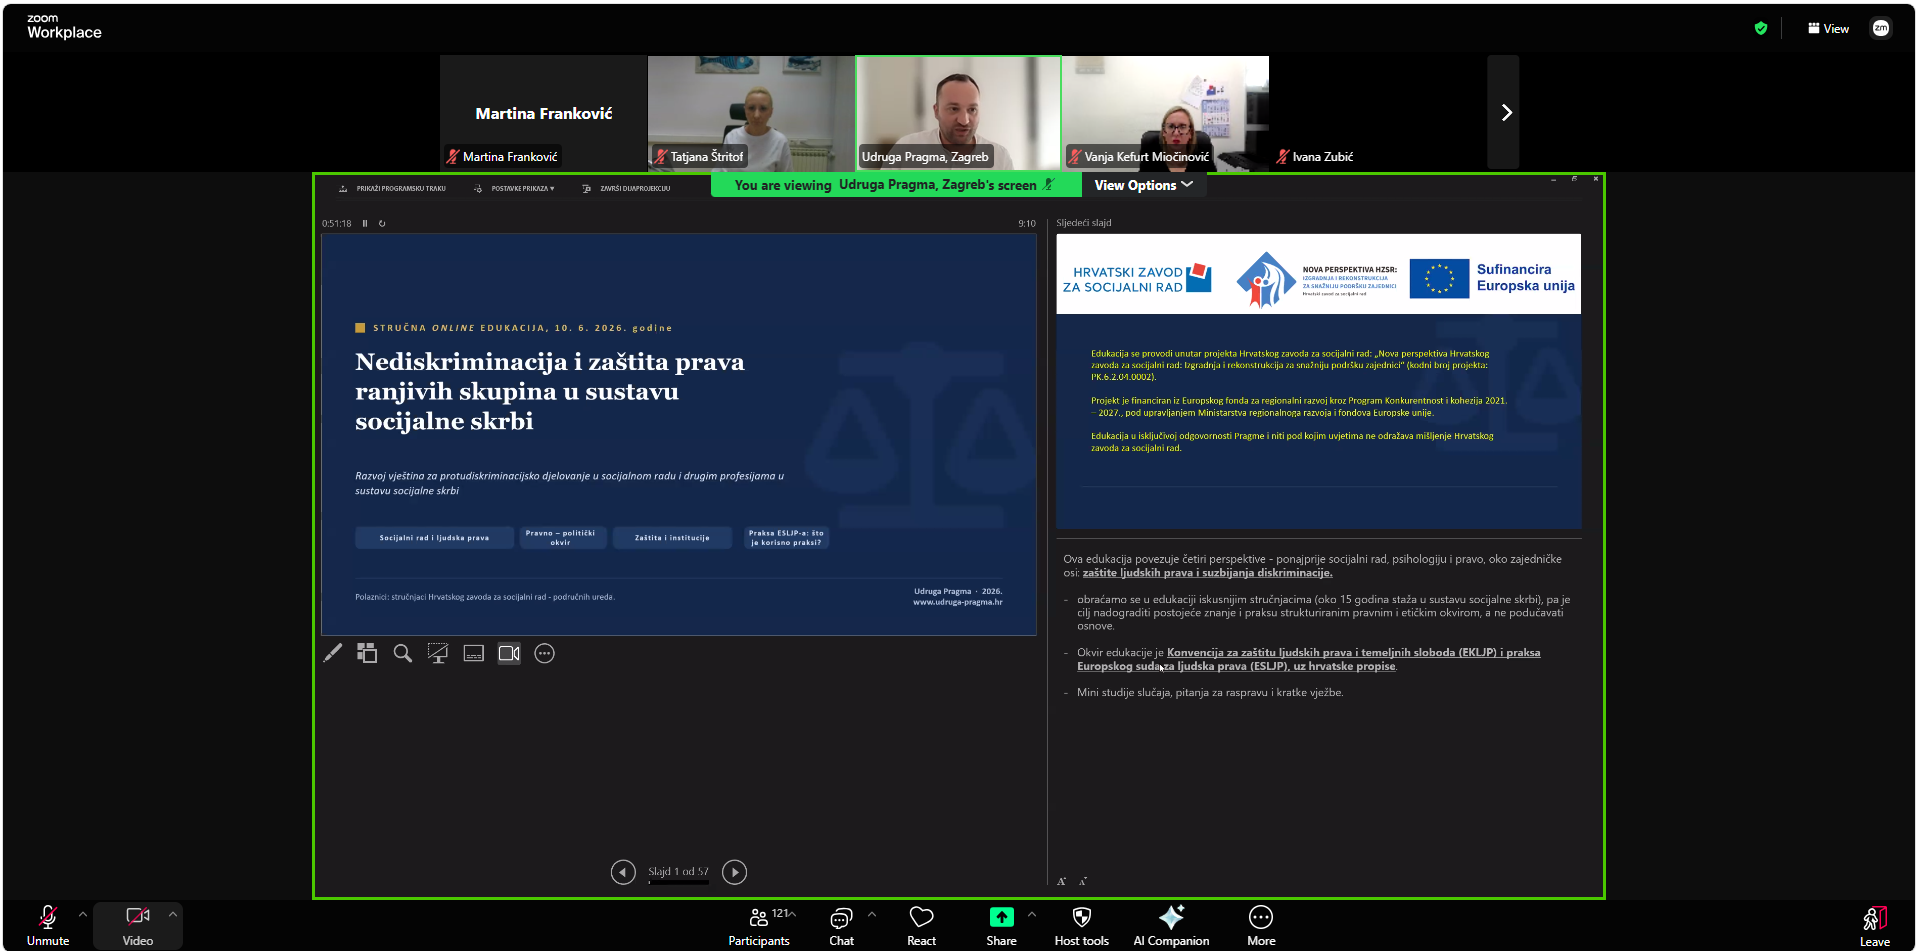Select Ivana Zubić participant tile
The height and width of the screenshot is (951, 1918).
[x=1373, y=112]
